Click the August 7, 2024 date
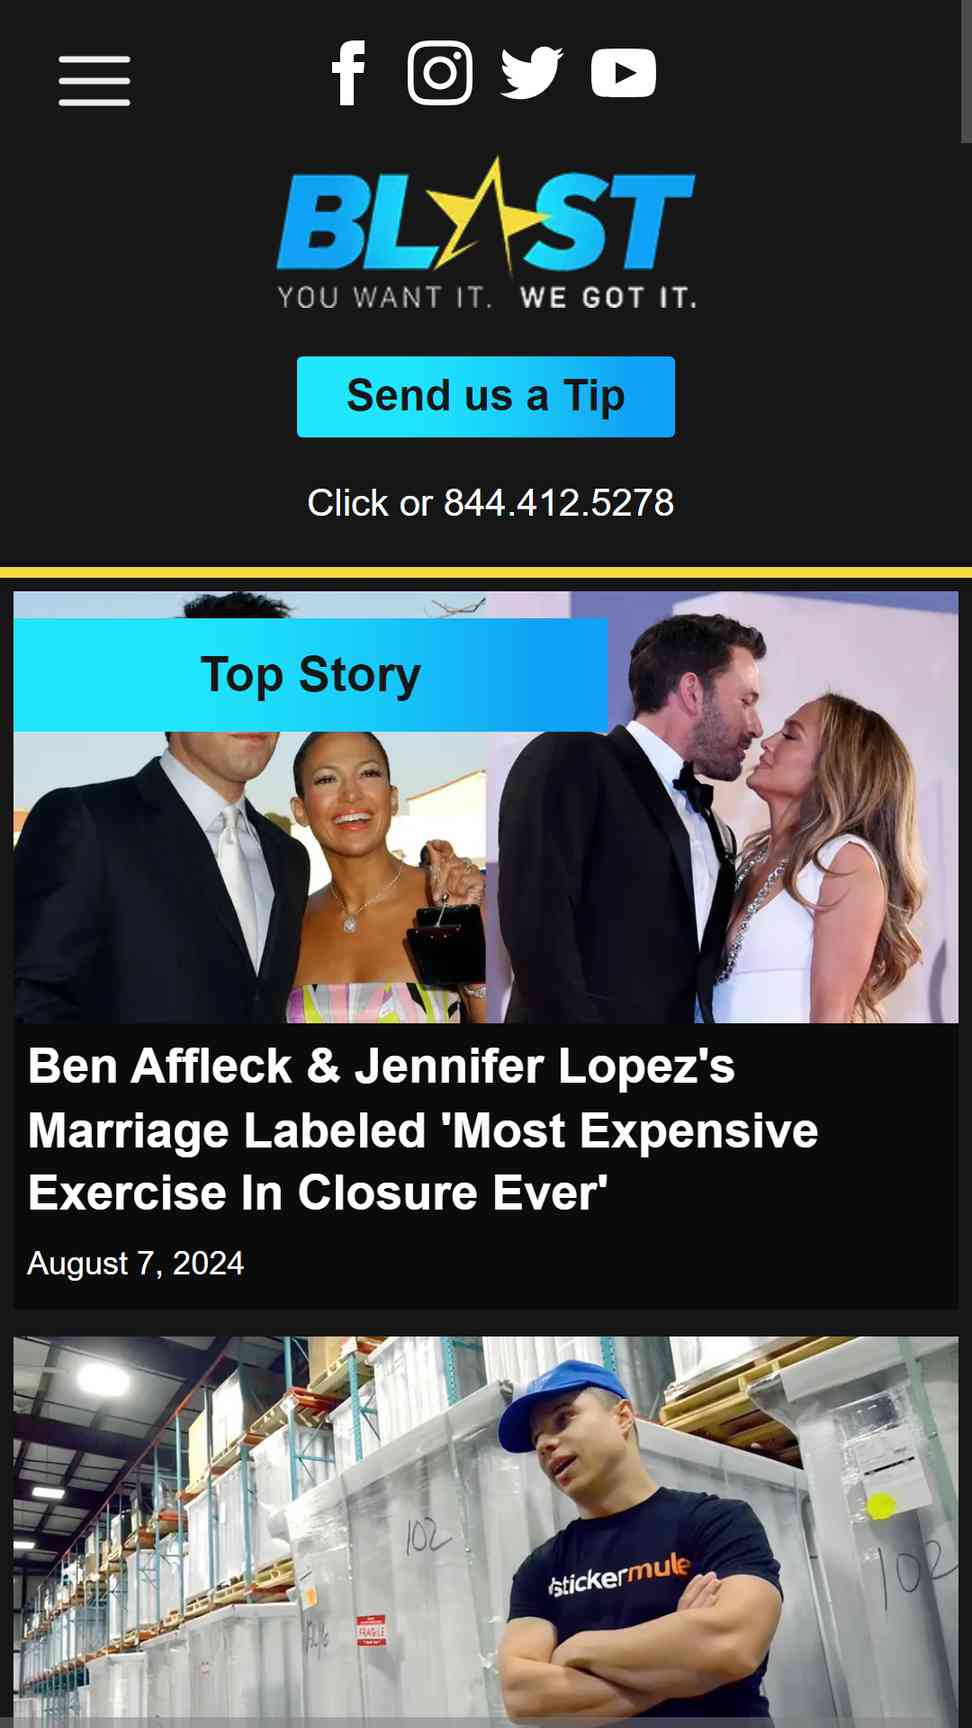 pos(136,1263)
